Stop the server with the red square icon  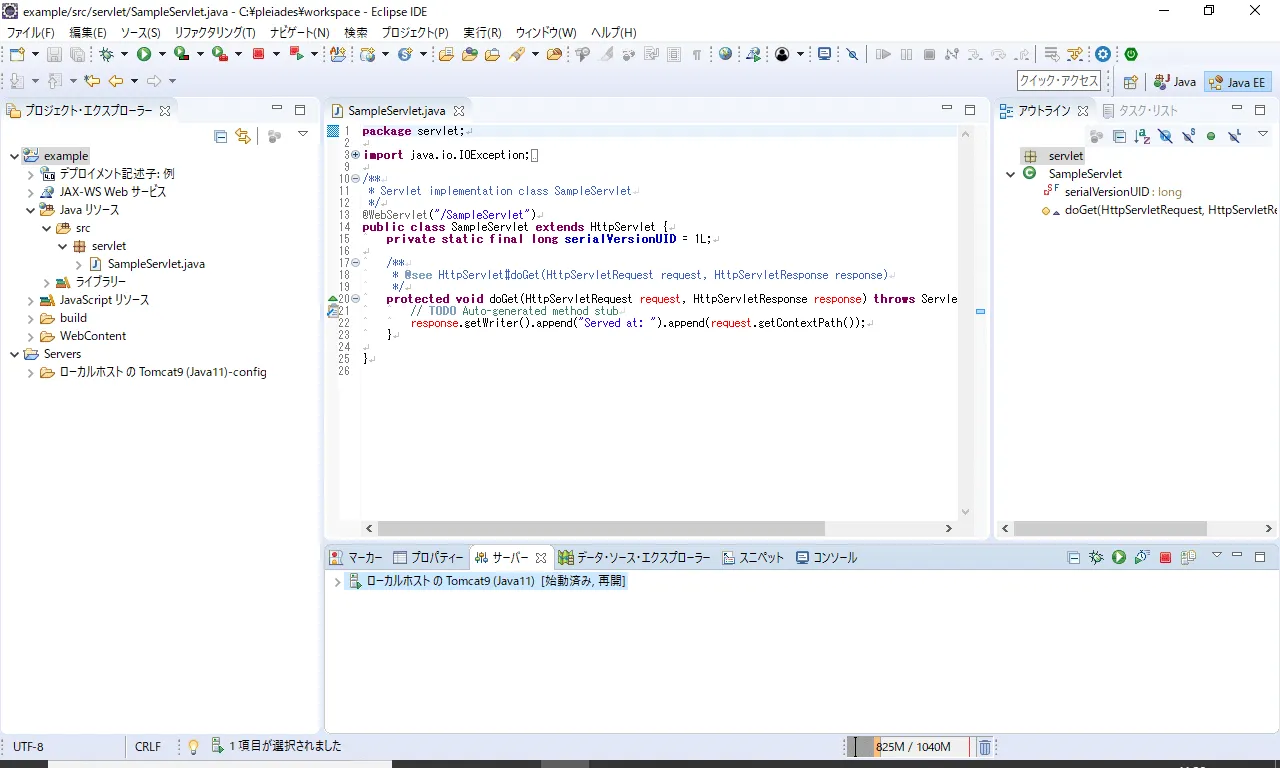(x=1165, y=558)
